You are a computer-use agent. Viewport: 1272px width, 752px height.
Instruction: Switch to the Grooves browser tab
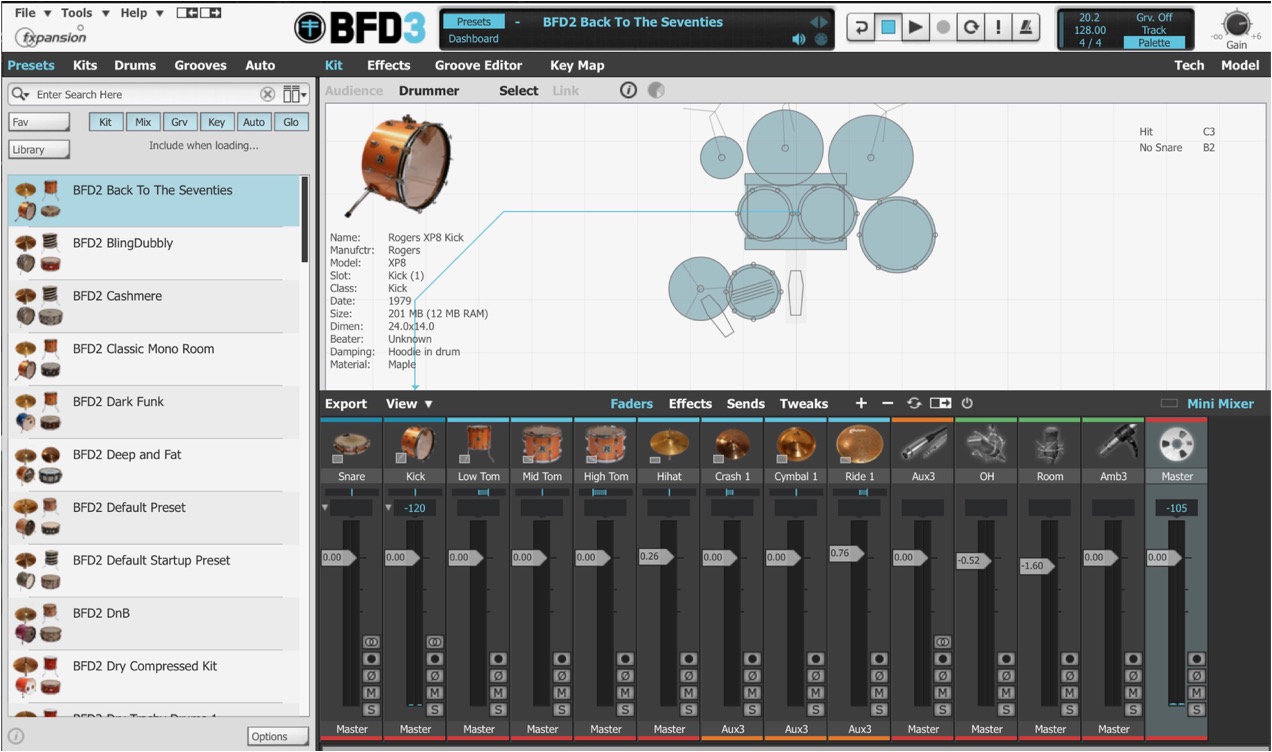200,65
